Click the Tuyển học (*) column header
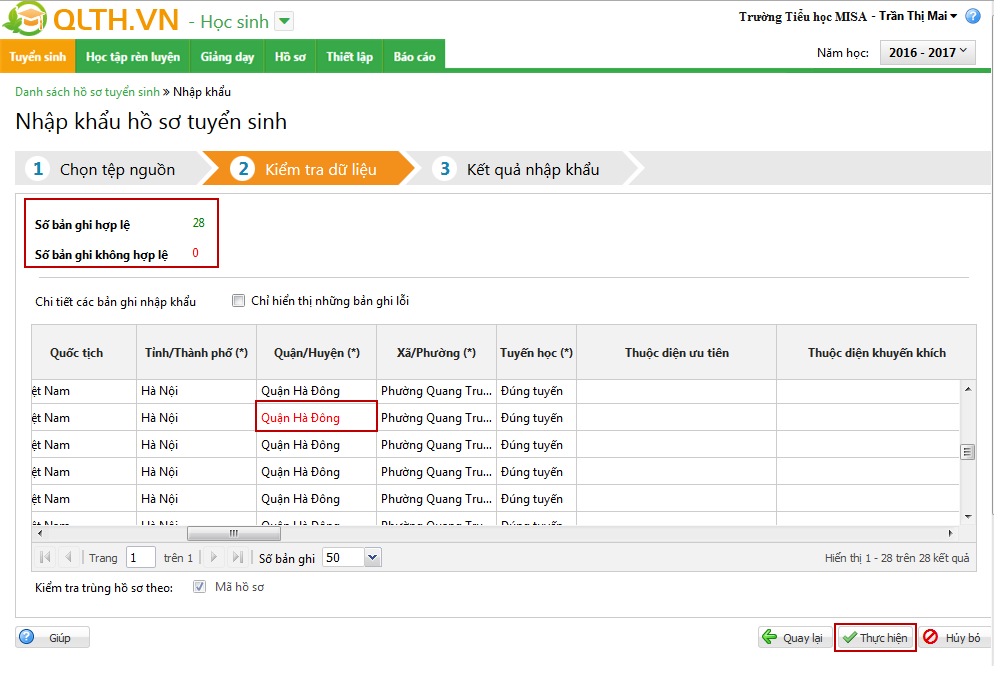994x675 pixels. [x=536, y=352]
